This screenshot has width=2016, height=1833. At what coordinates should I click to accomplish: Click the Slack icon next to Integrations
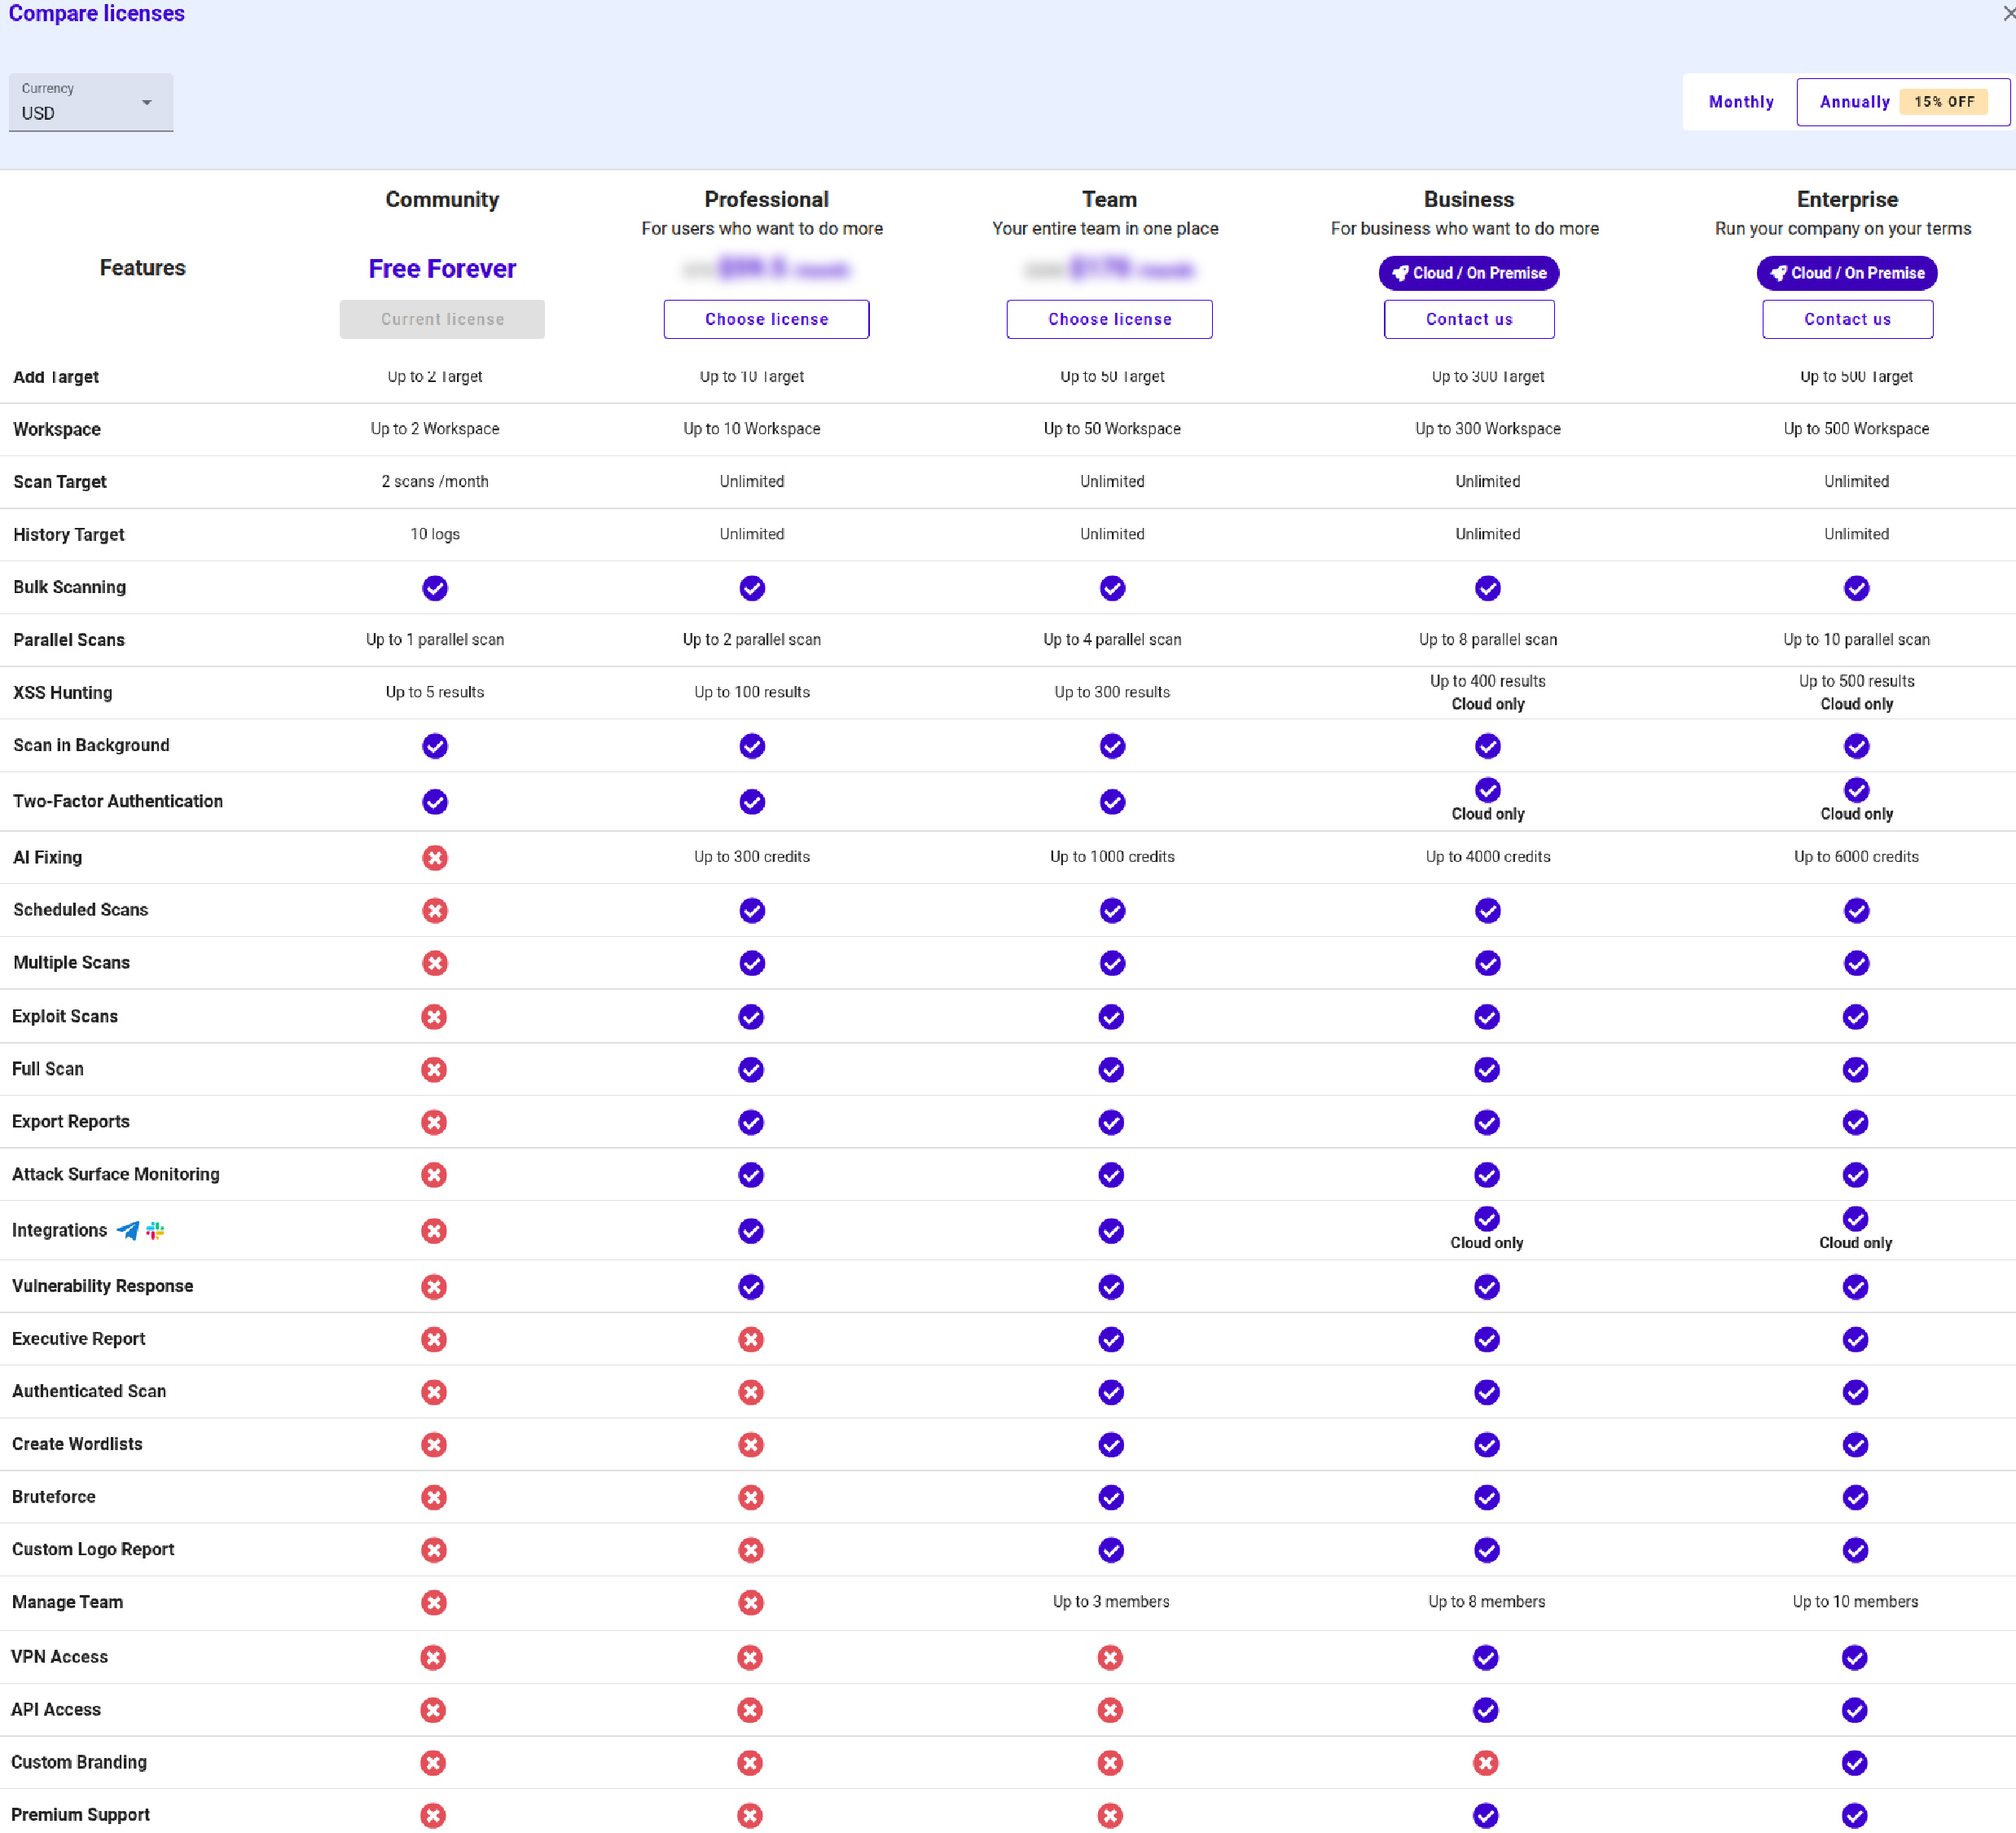155,1231
